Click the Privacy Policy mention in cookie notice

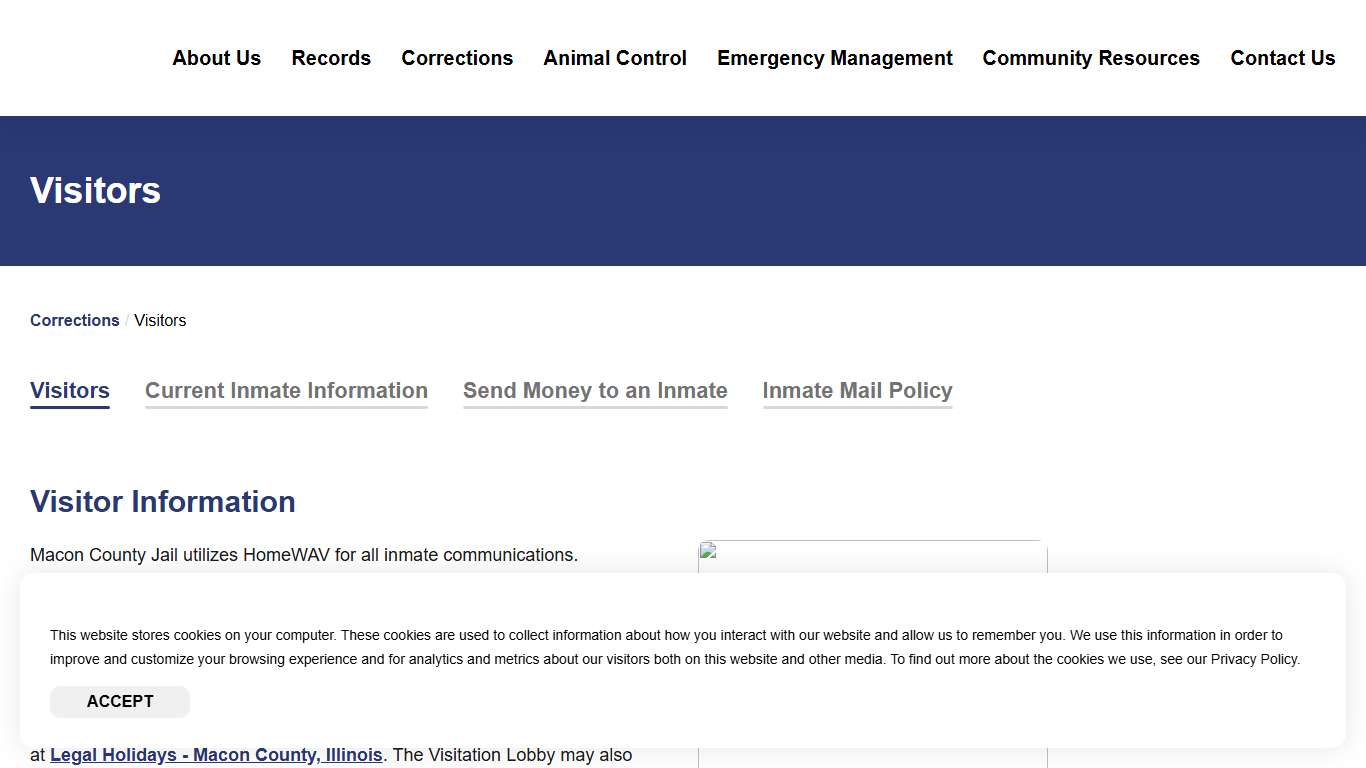[1254, 659]
